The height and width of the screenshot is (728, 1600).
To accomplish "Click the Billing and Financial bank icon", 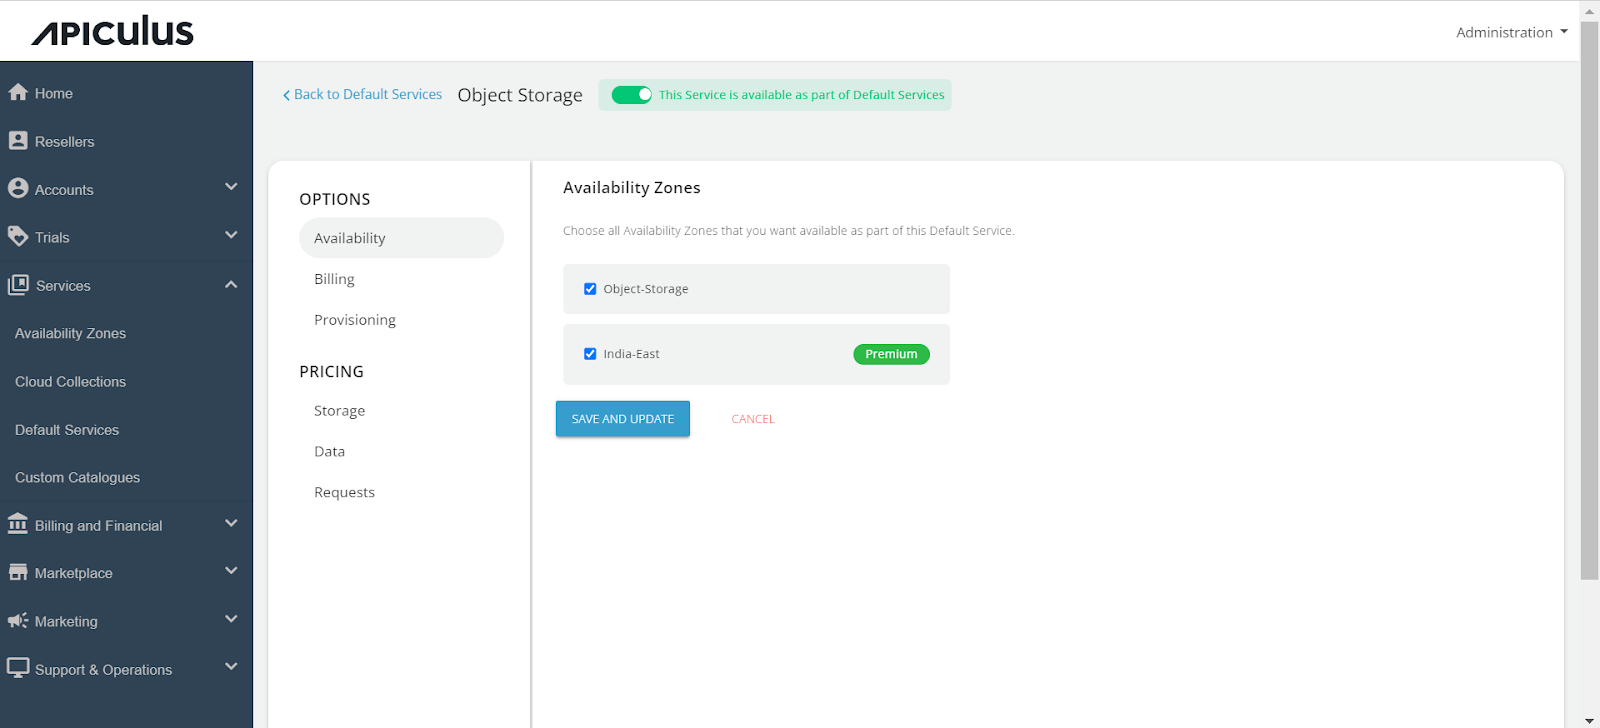I will coord(18,524).
